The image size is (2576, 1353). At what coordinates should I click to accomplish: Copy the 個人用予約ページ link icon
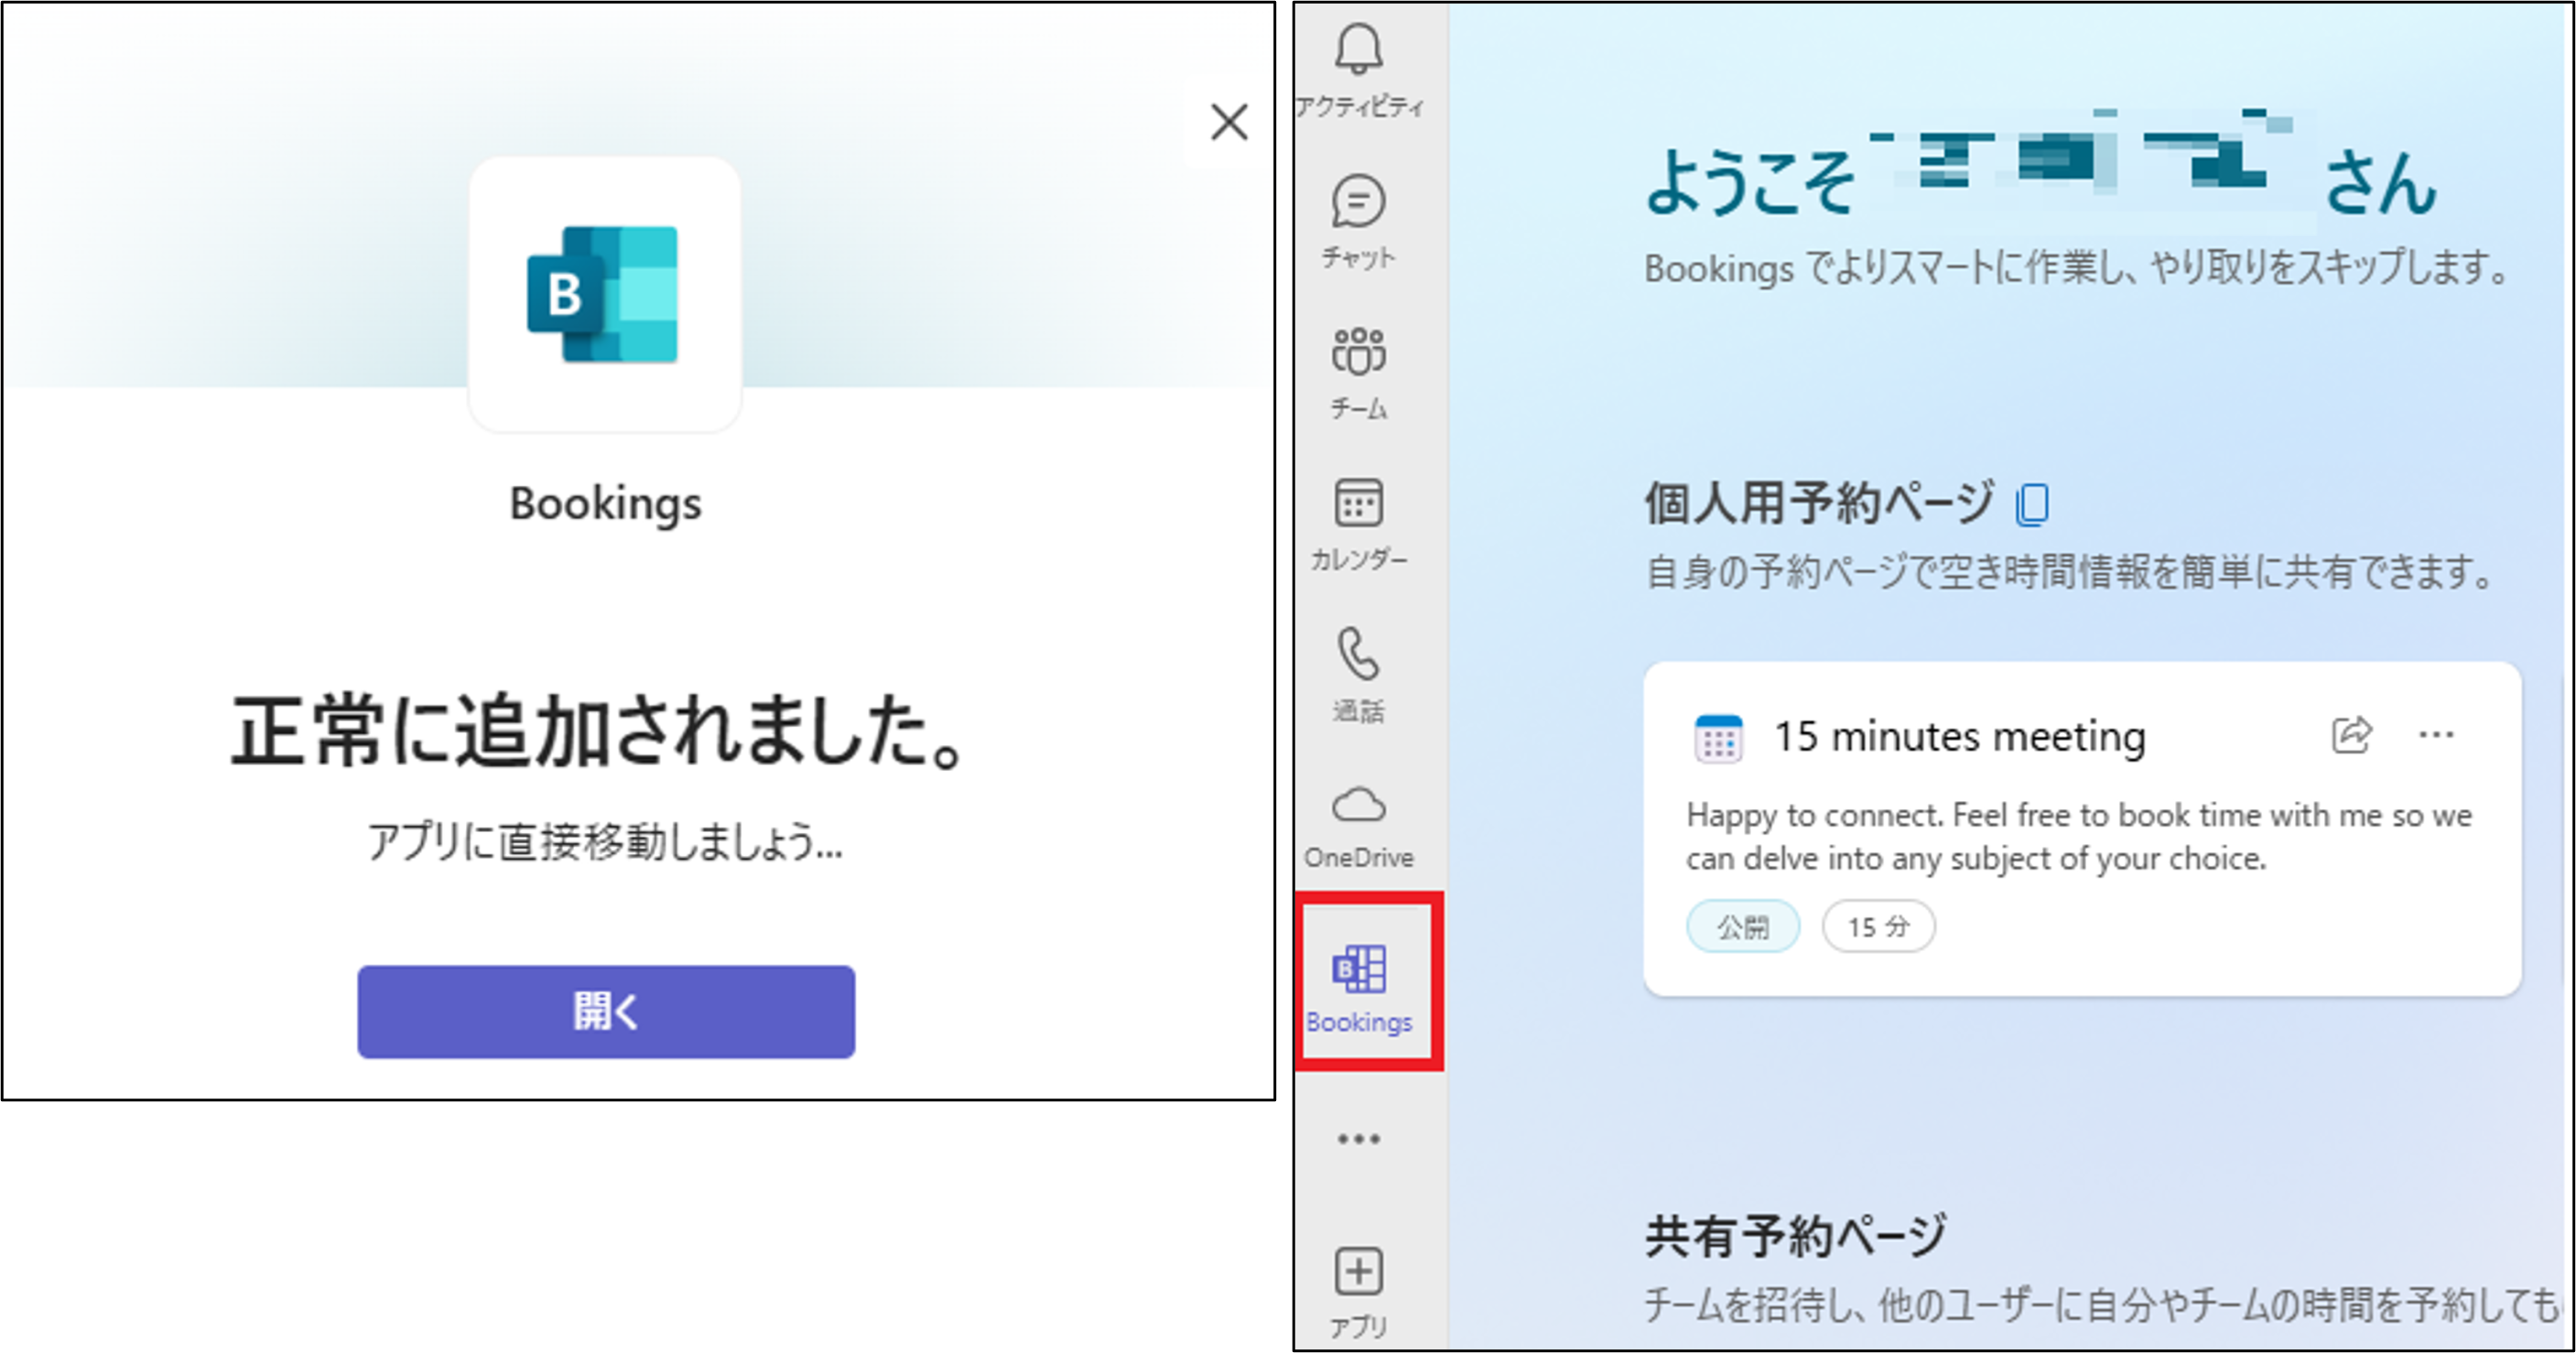pos(2032,504)
